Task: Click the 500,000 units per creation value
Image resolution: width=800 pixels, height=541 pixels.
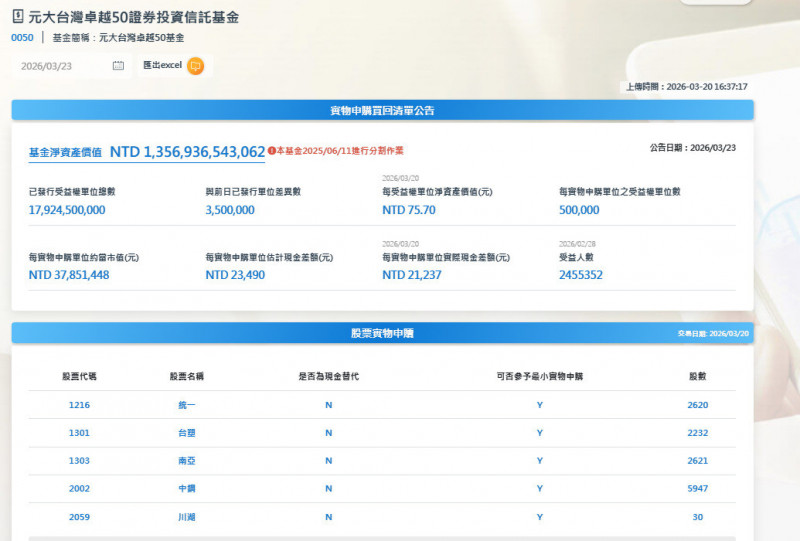Action: [579, 210]
